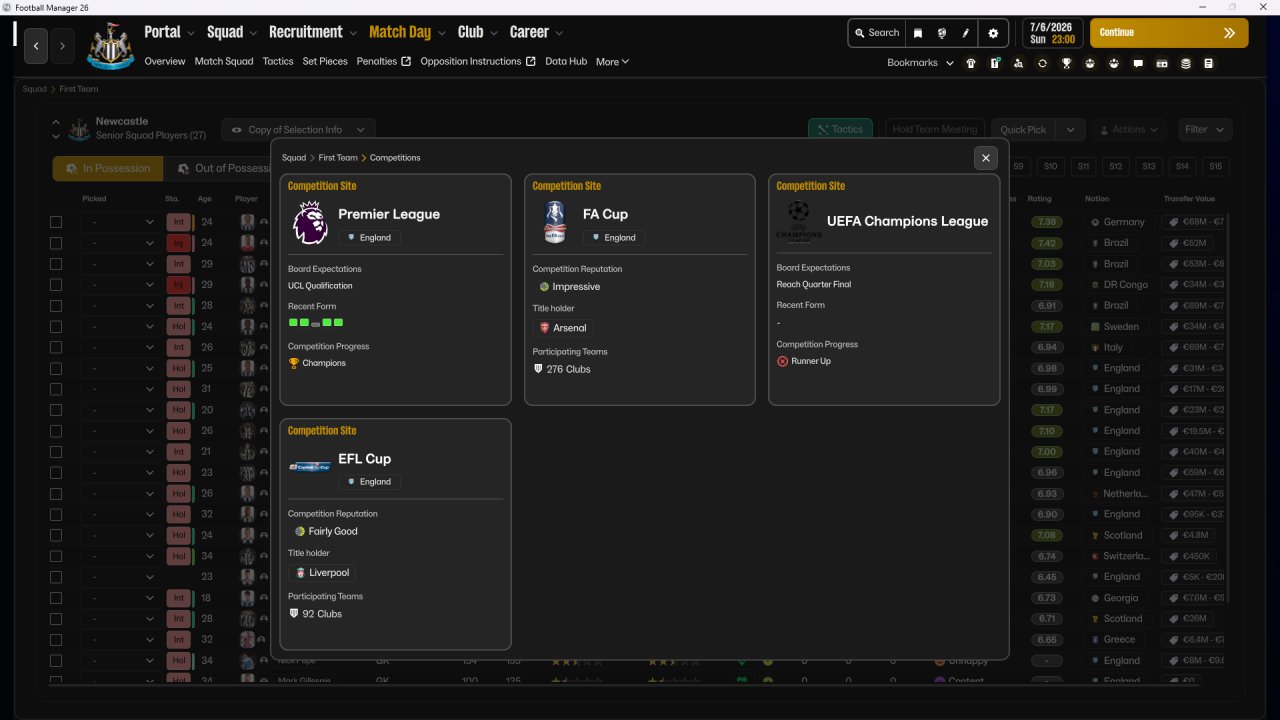Viewport: 1280px width, 720px height.
Task: Click the Arsenal crest under FA Cup title holder
Action: coord(545,328)
